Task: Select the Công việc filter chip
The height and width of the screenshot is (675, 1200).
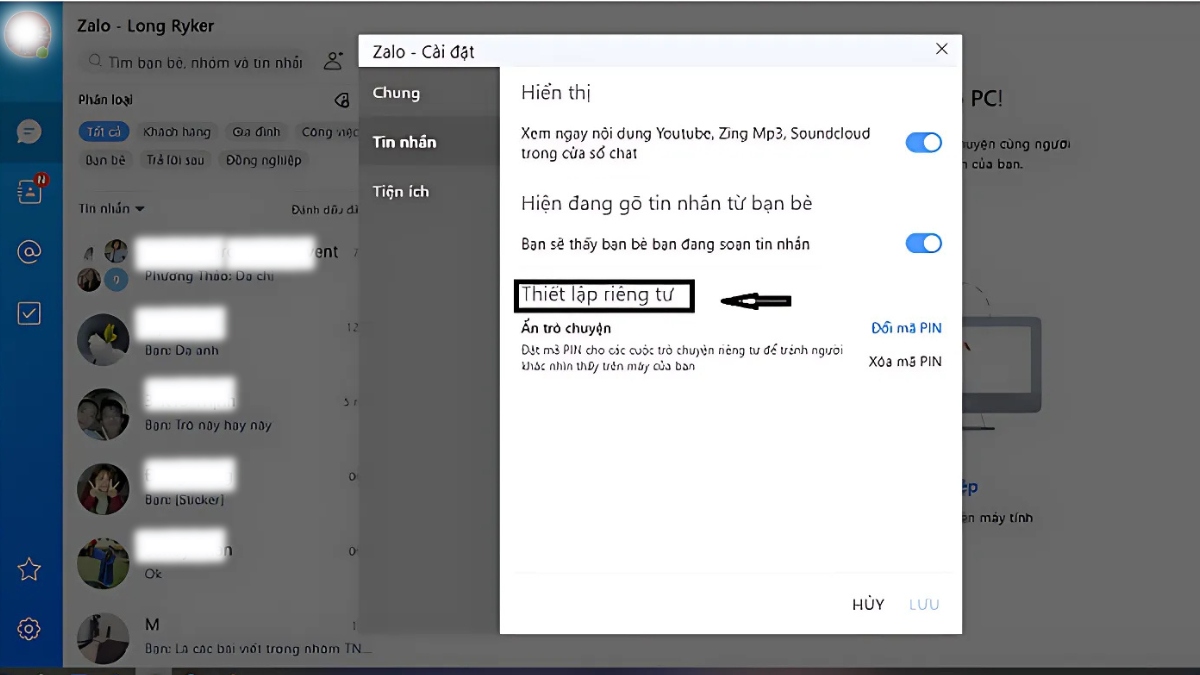Action: [328, 132]
